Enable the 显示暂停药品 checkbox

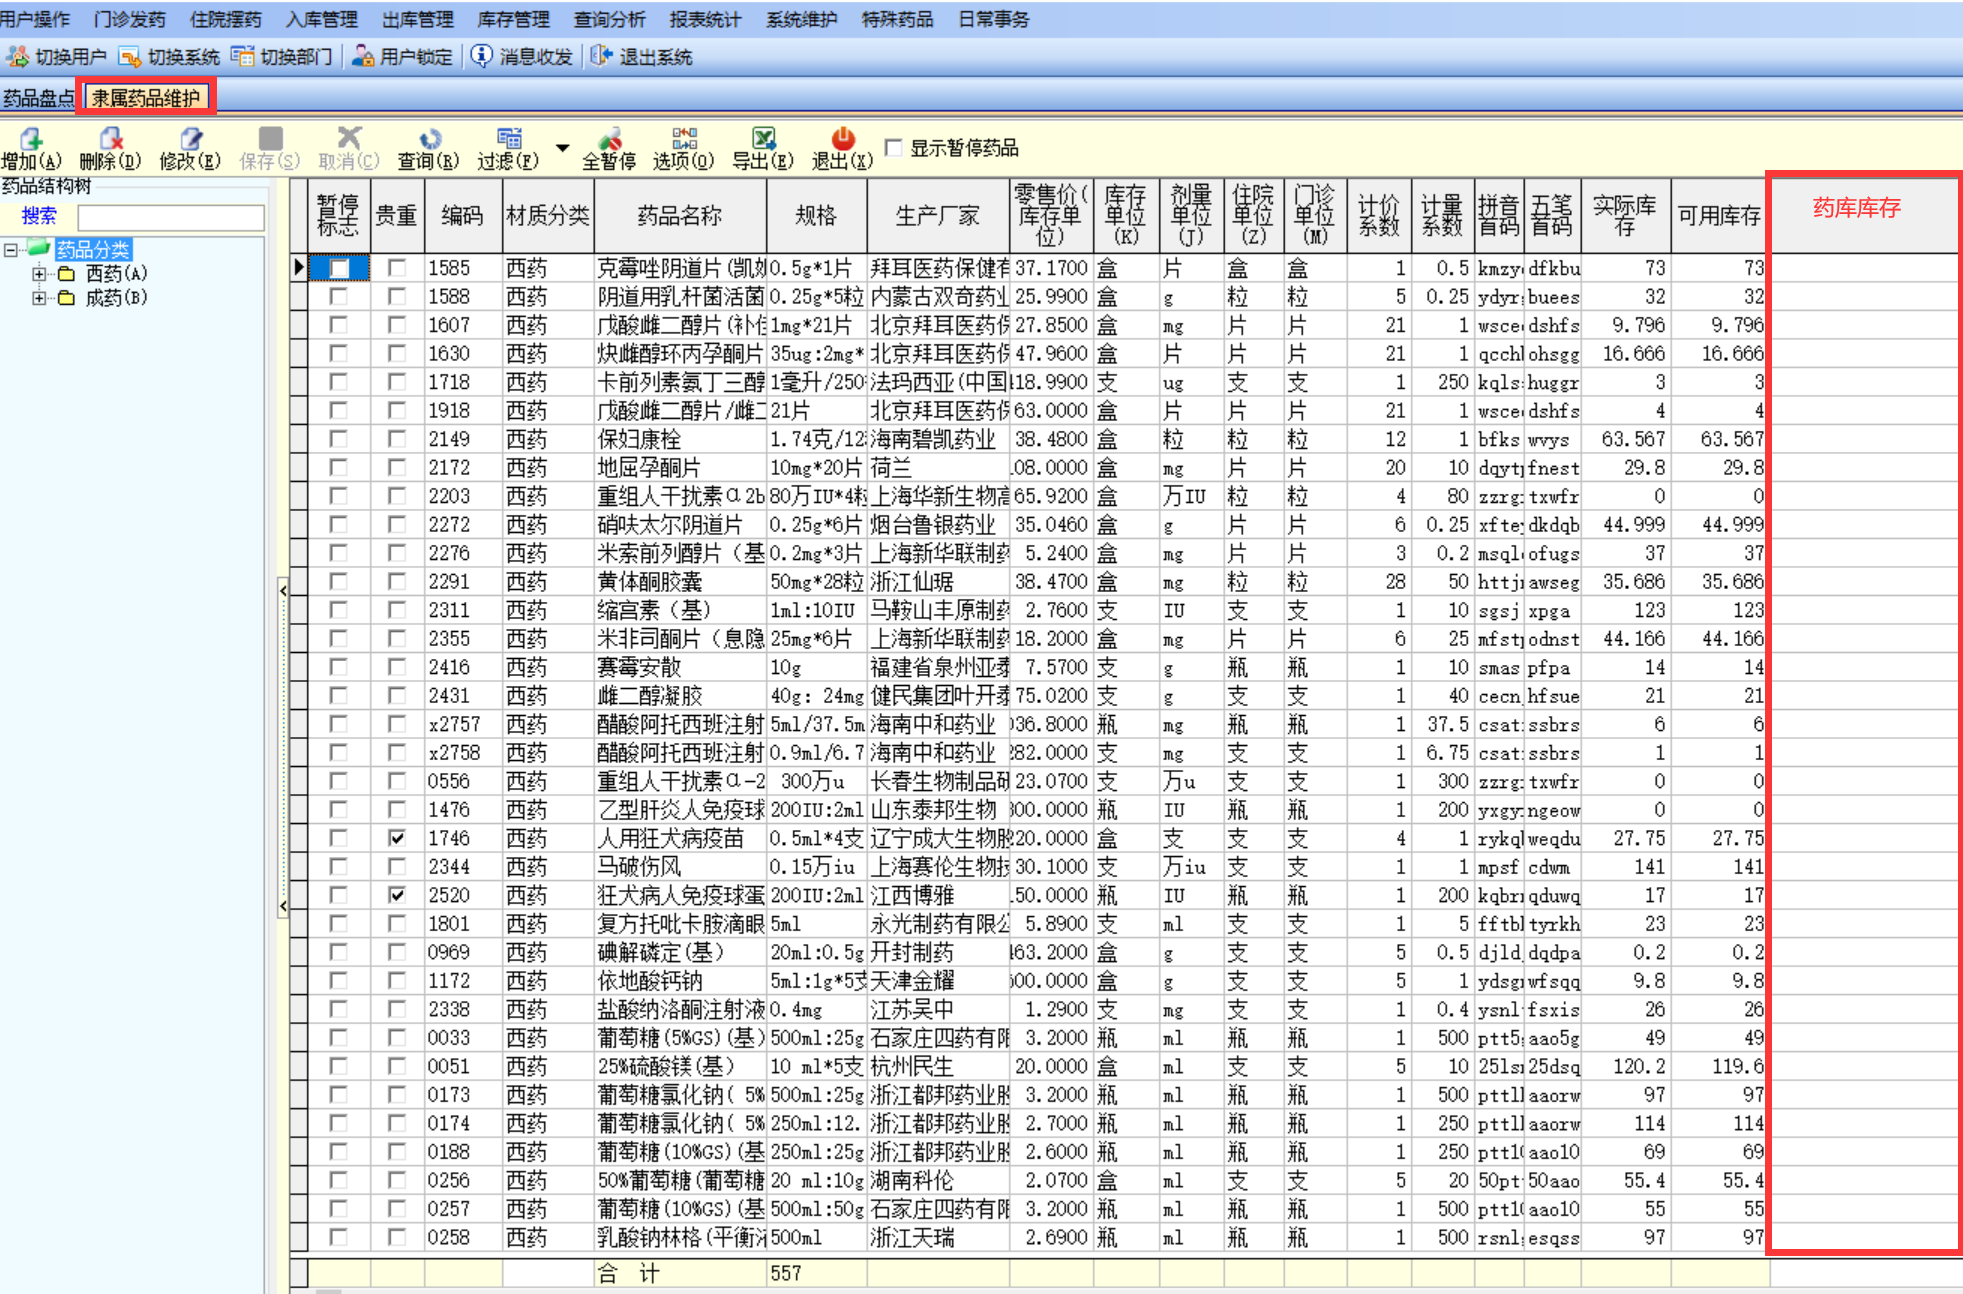pyautogui.click(x=894, y=148)
